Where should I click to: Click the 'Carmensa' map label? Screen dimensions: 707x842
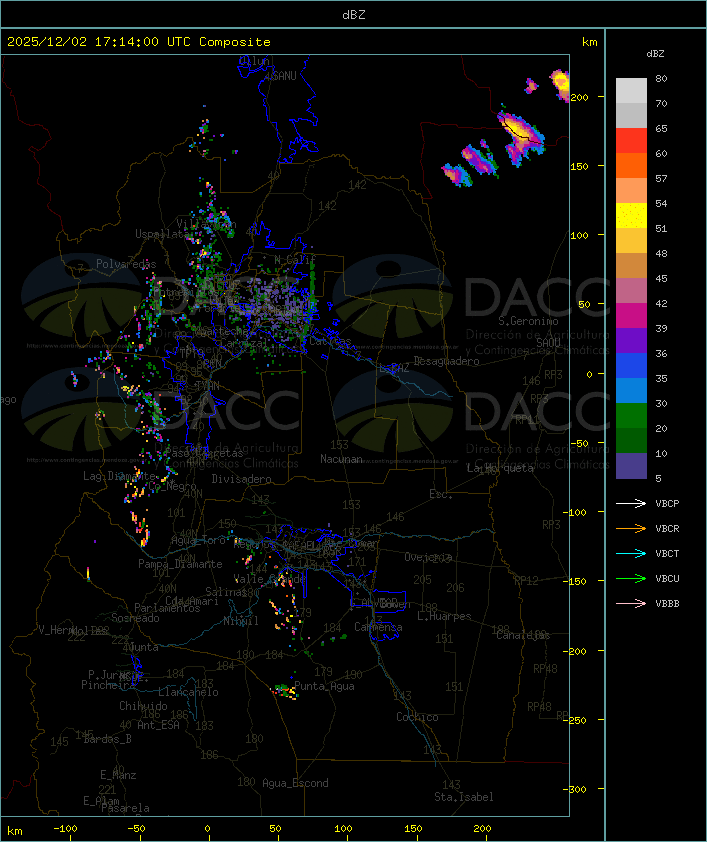click(x=378, y=627)
